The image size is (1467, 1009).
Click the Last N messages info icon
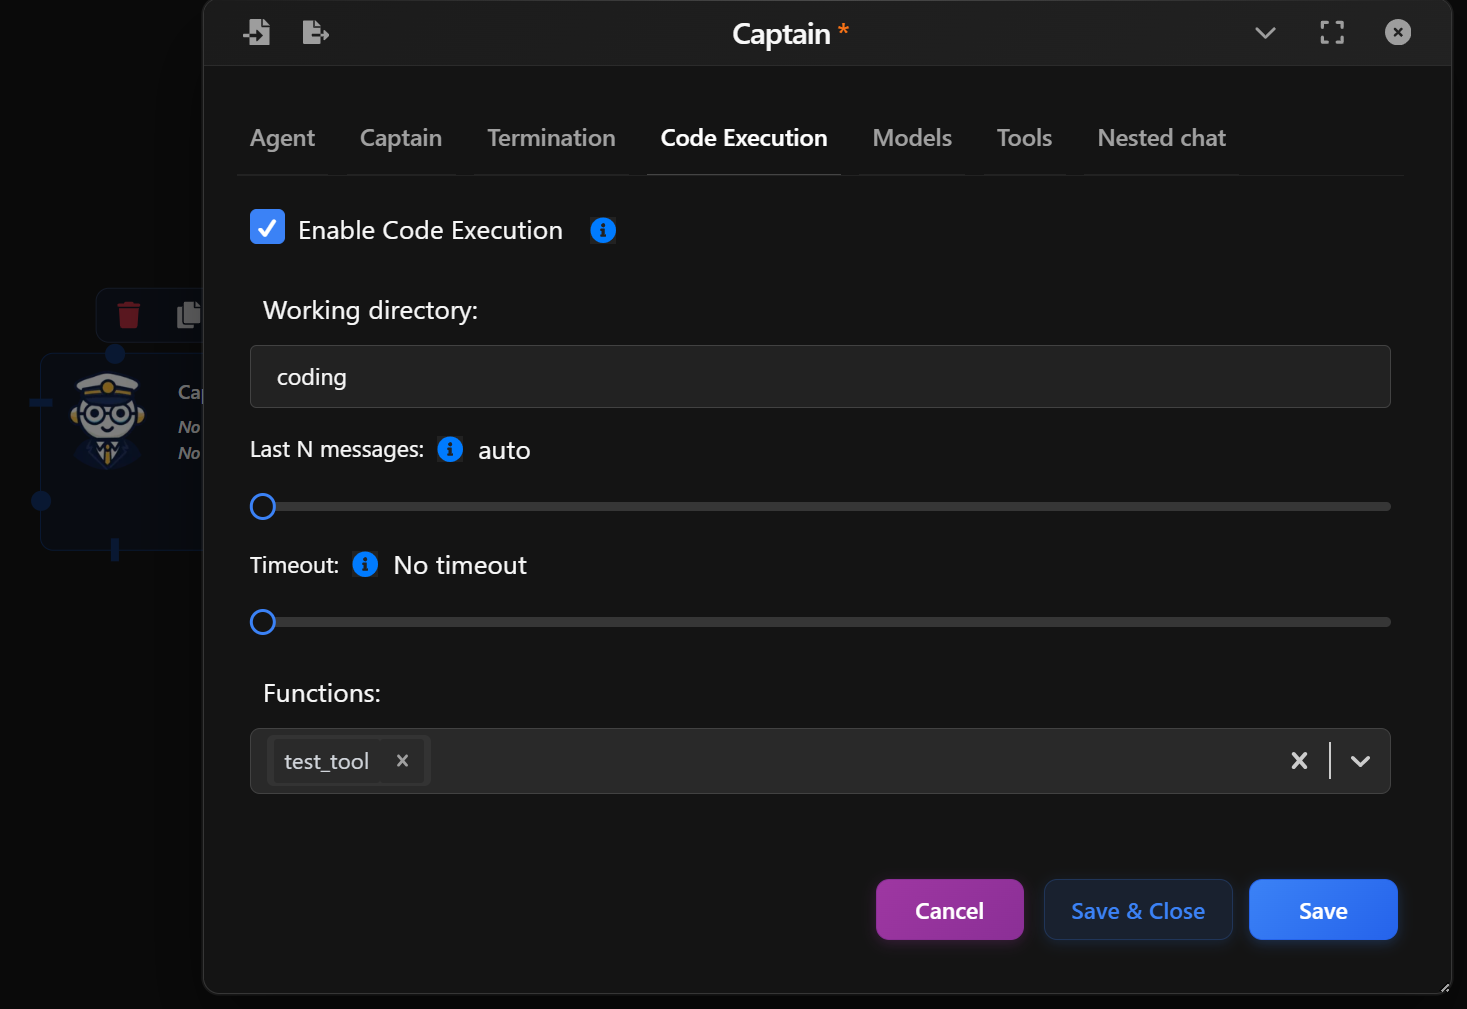pos(449,449)
